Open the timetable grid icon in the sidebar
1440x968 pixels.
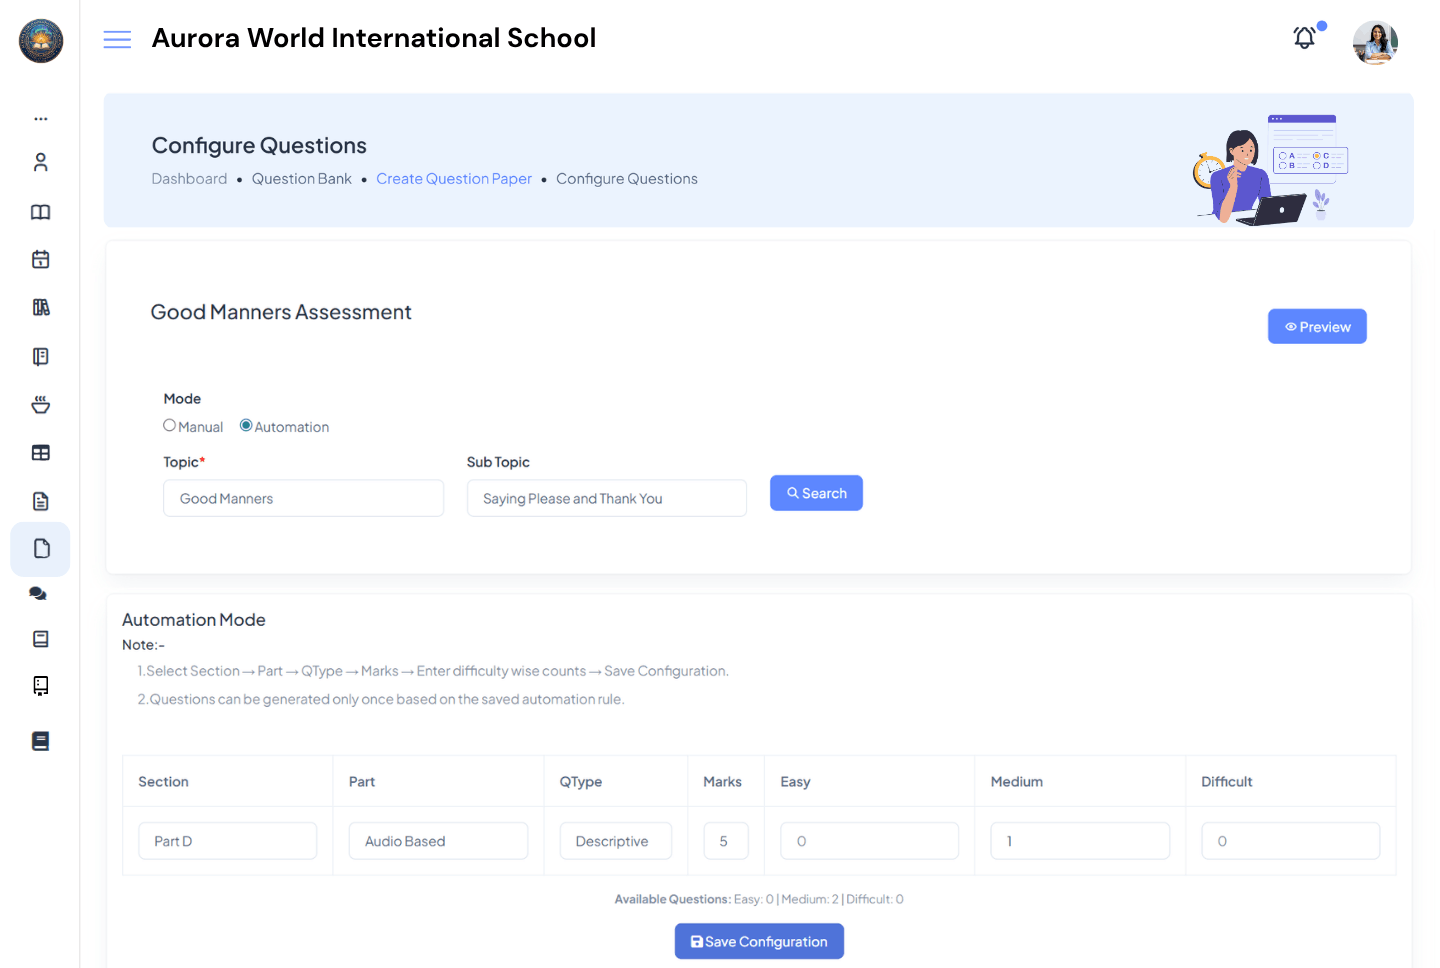[40, 452]
